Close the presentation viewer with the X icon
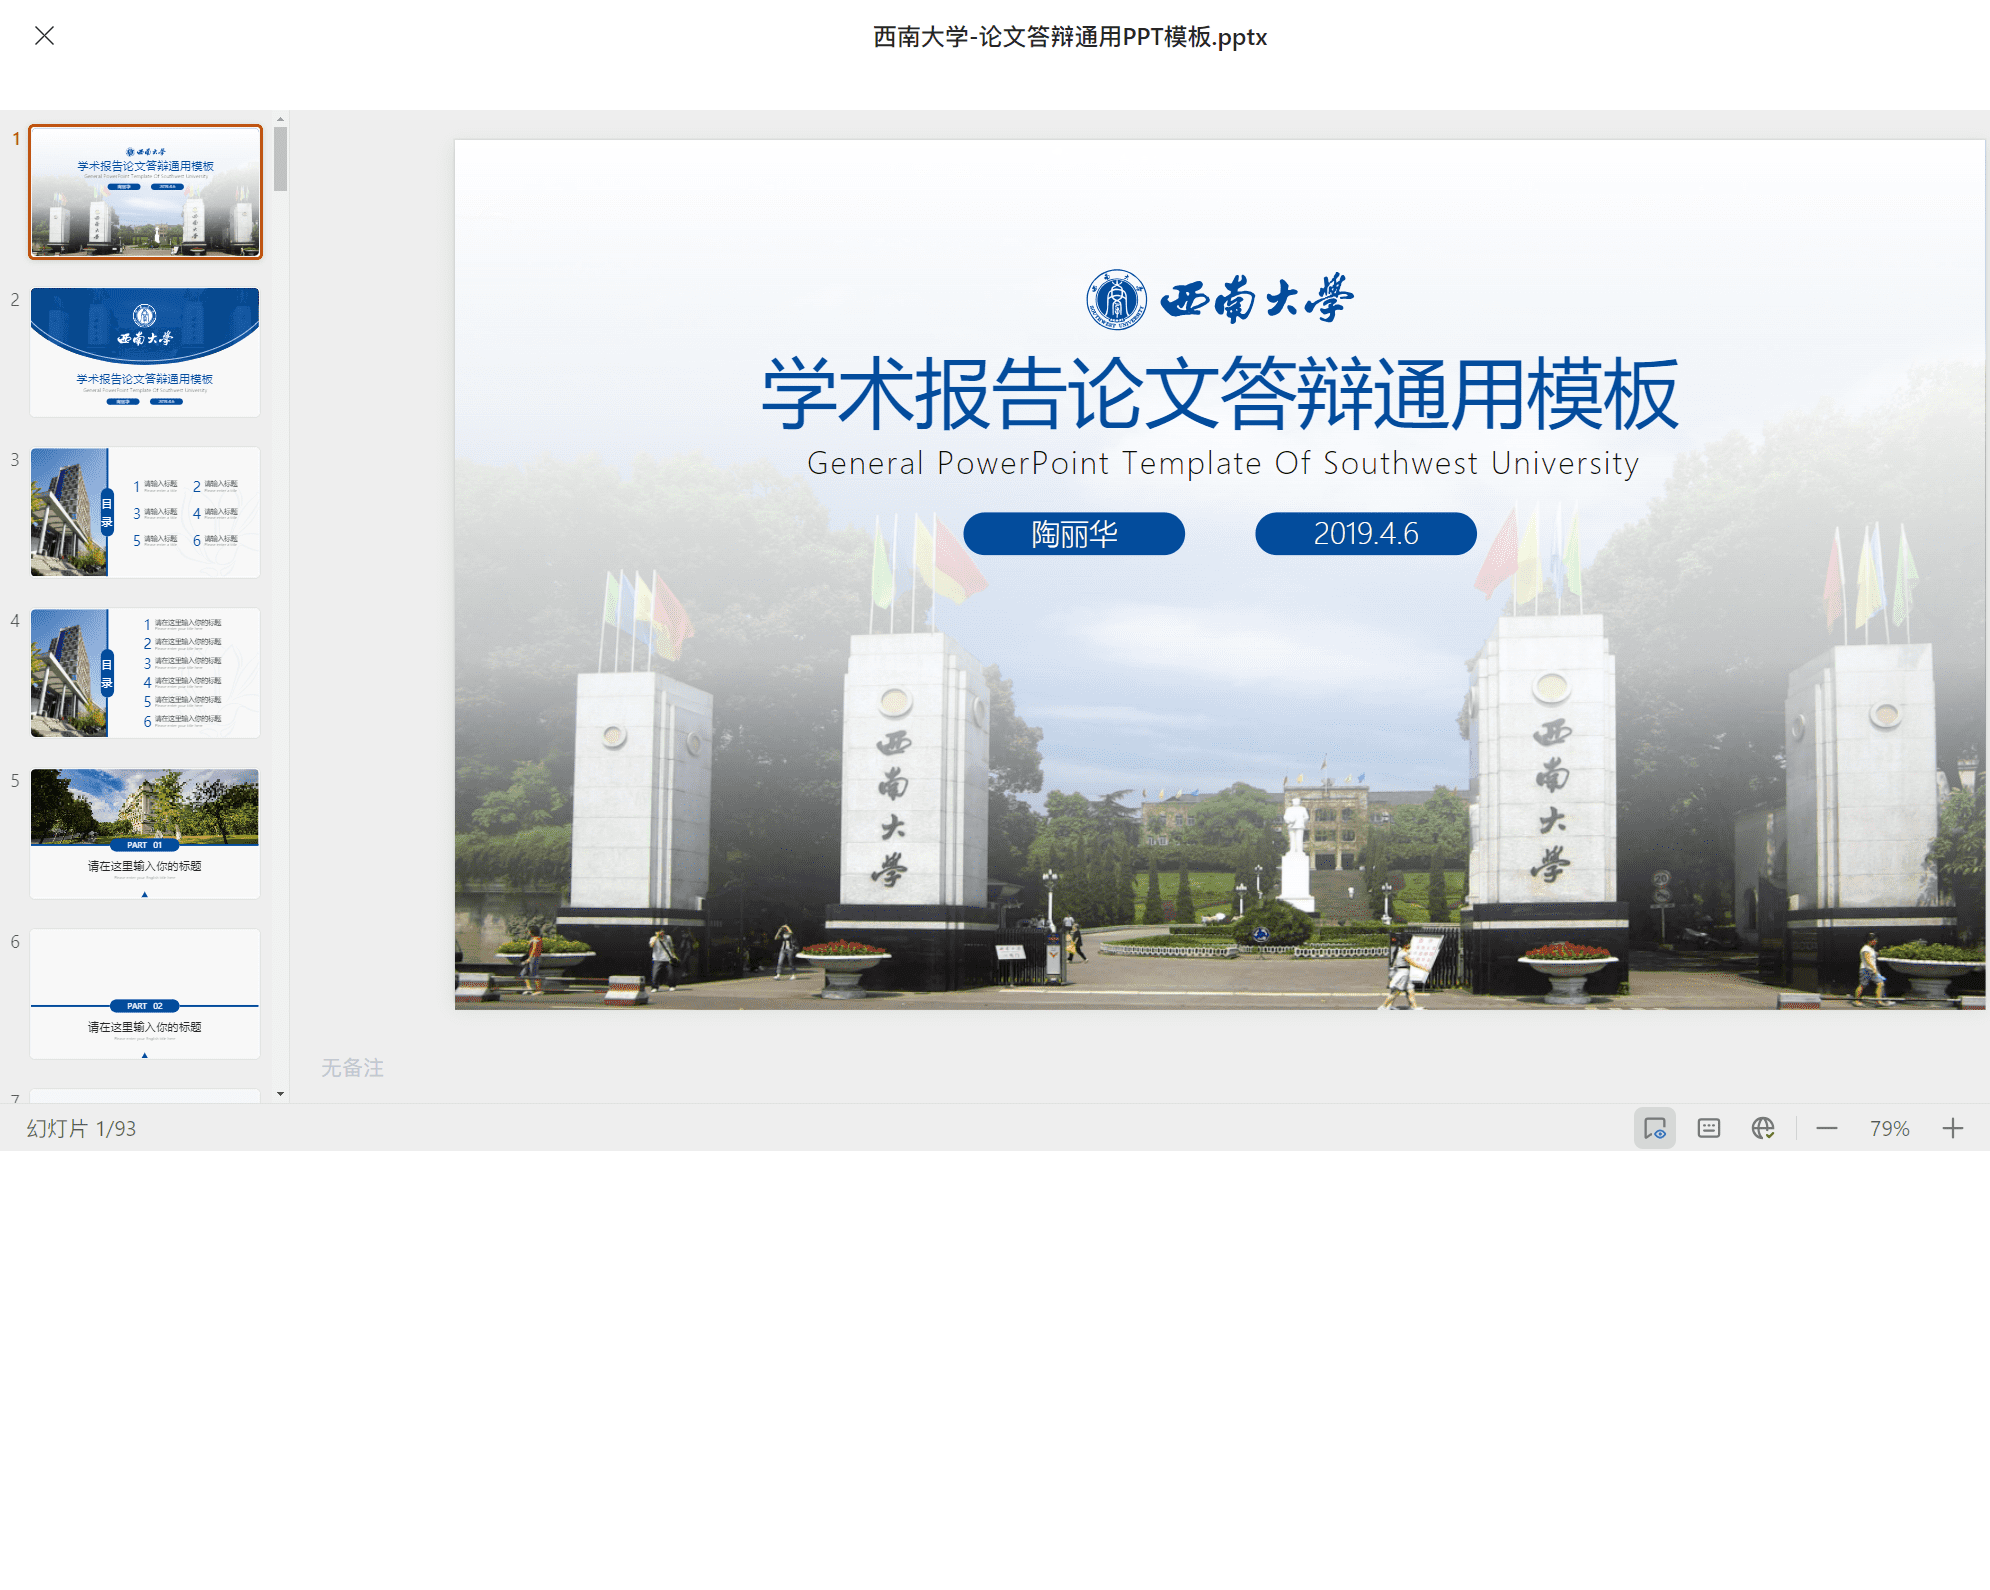The width and height of the screenshot is (1990, 1590). coord(44,36)
